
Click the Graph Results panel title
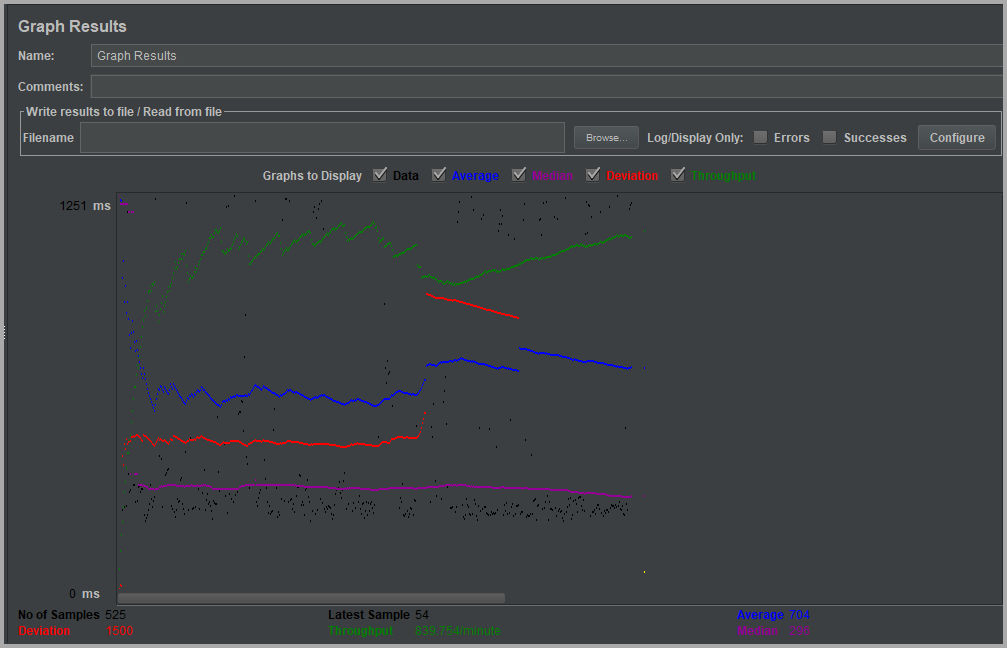(72, 26)
